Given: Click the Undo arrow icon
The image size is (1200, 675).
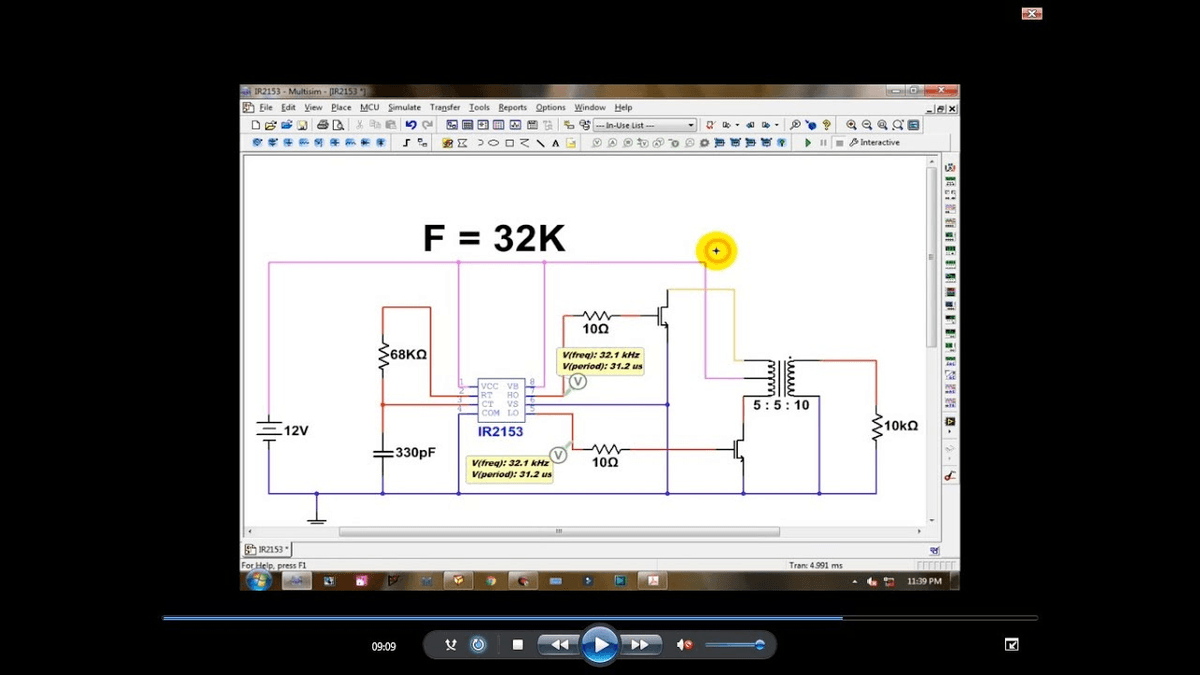Looking at the screenshot, I should (x=411, y=125).
